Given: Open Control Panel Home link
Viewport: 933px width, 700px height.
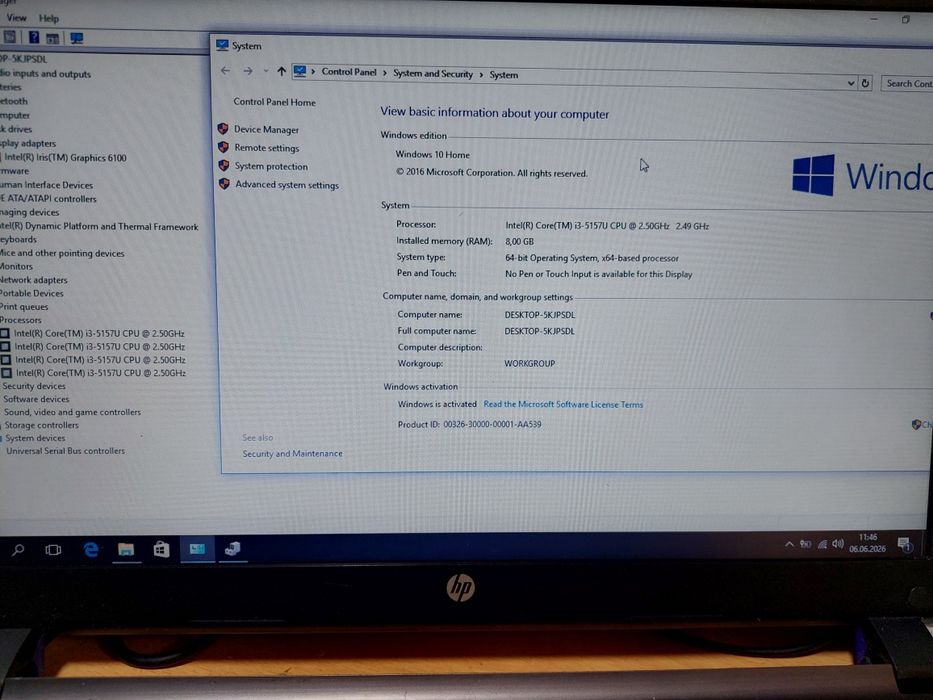Looking at the screenshot, I should coord(274,102).
